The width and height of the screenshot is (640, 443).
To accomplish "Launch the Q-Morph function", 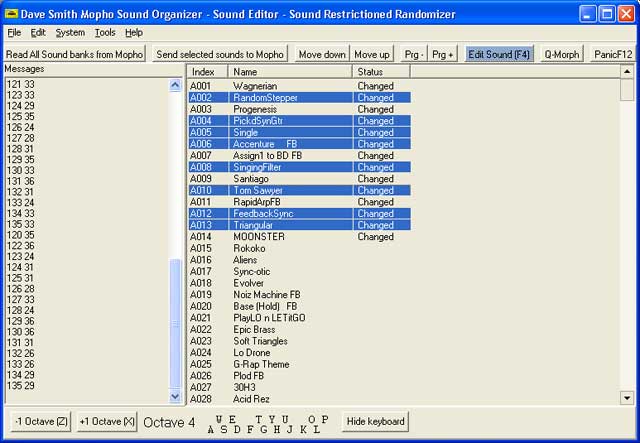I will tap(562, 54).
